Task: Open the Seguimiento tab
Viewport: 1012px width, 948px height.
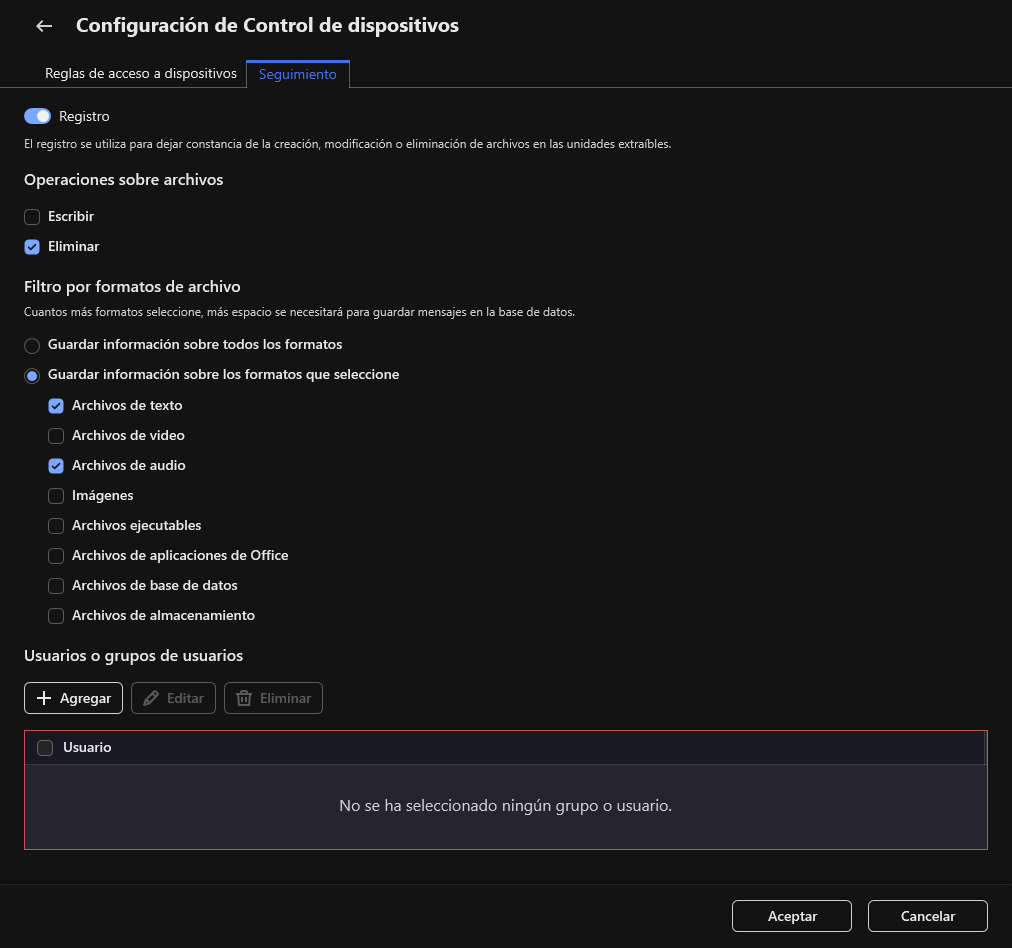Action: (x=298, y=73)
